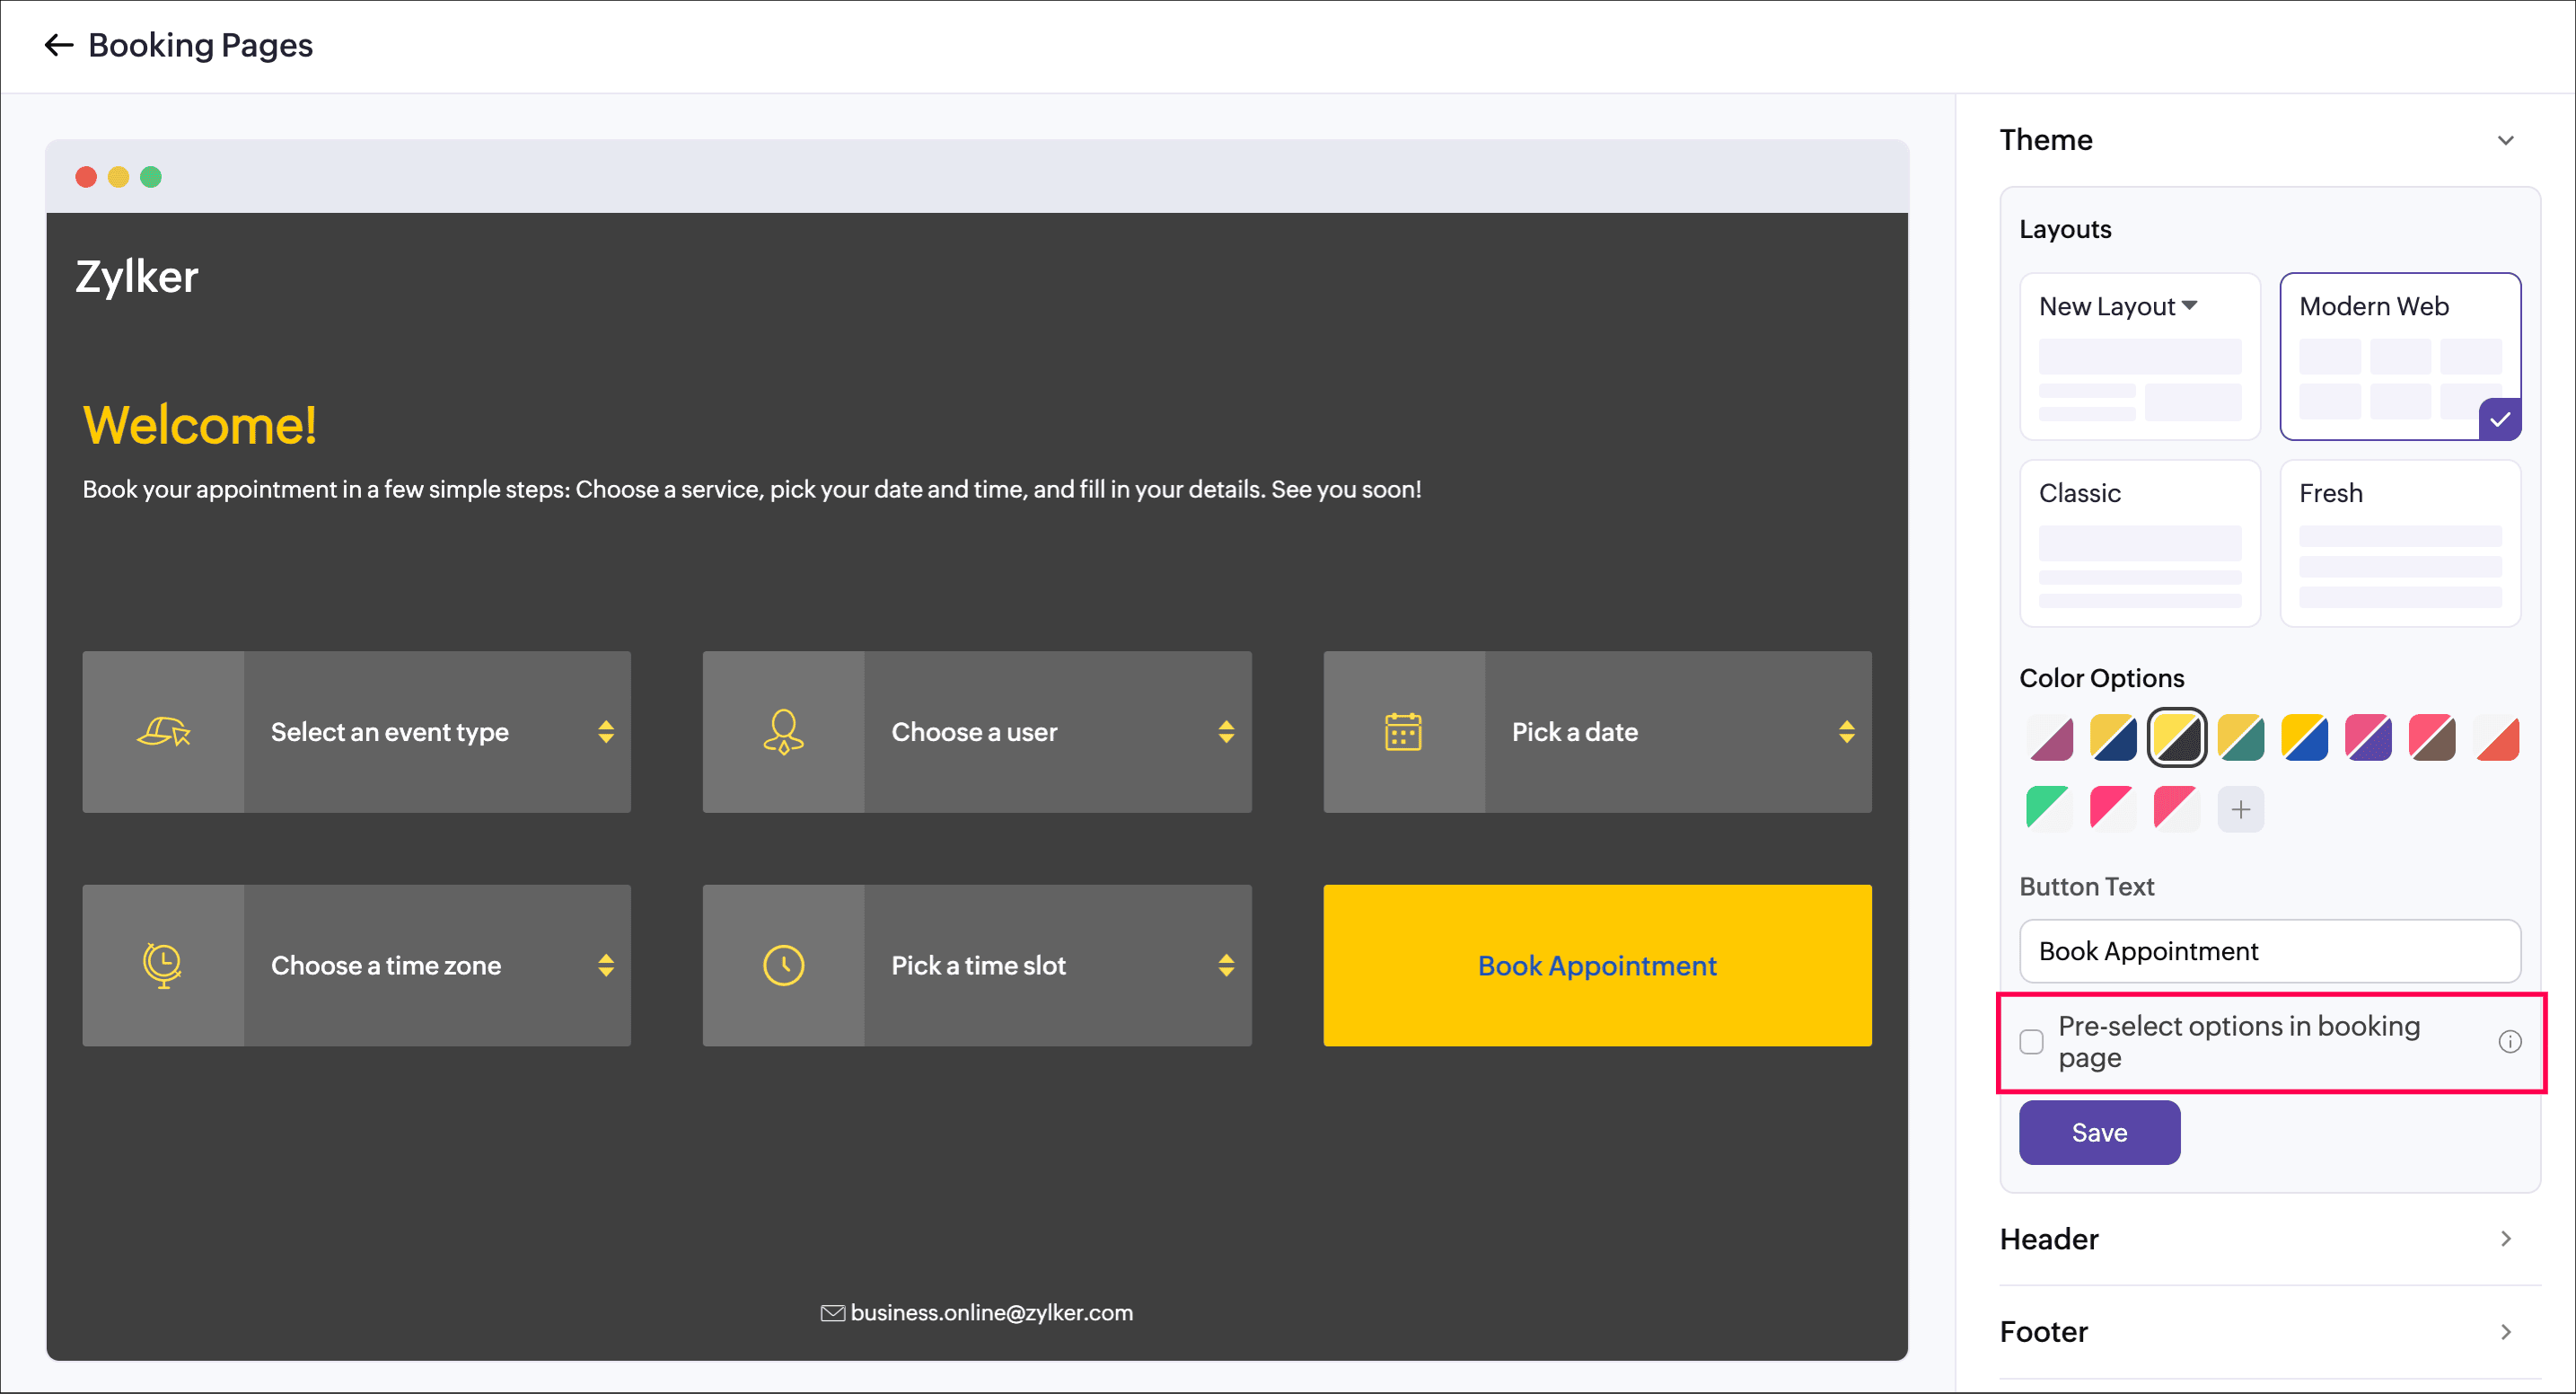Choose the white and purple color swatch
Screen dimensions: 2576x1394
2049,738
